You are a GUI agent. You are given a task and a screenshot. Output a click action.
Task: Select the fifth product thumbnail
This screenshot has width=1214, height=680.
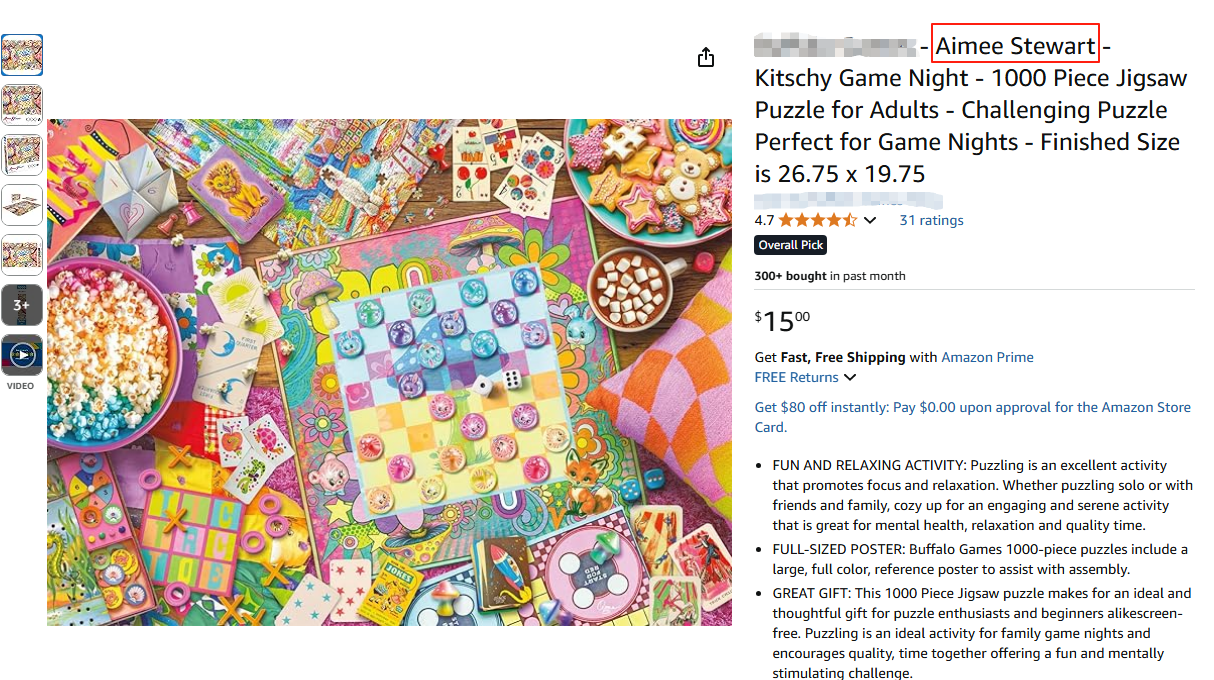coord(22,255)
